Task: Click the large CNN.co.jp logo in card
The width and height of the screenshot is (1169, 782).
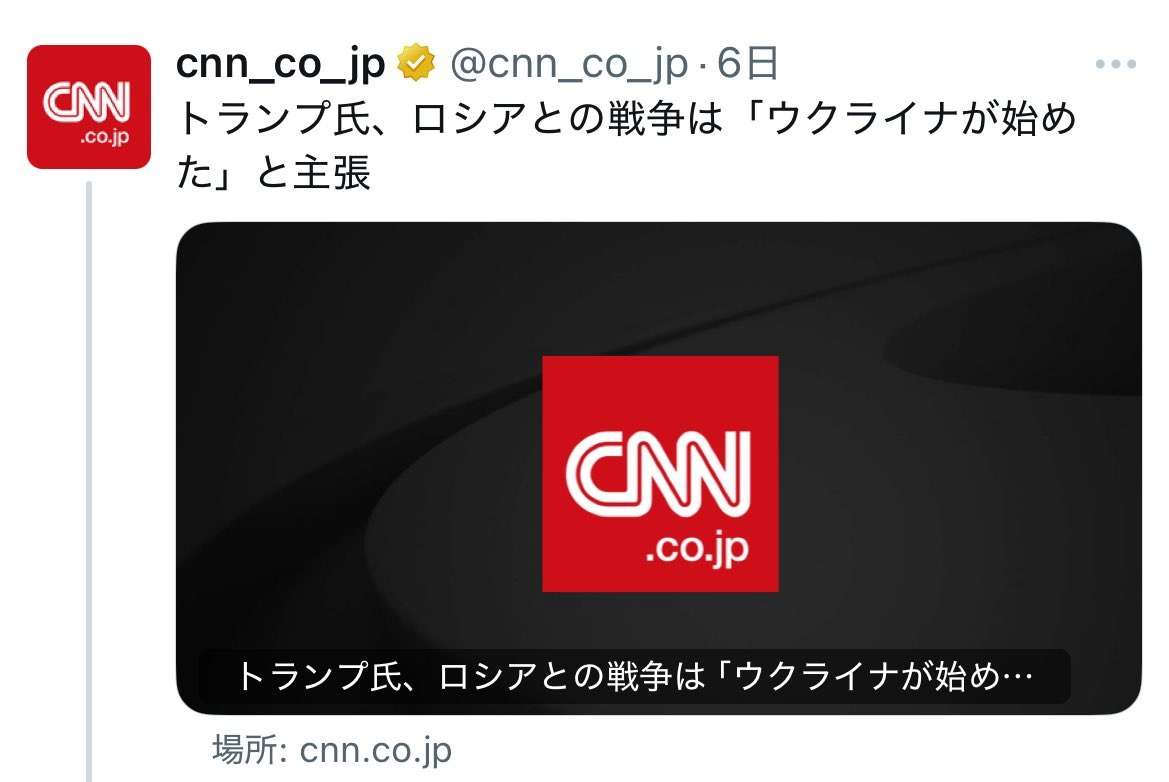Action: pyautogui.click(x=660, y=474)
